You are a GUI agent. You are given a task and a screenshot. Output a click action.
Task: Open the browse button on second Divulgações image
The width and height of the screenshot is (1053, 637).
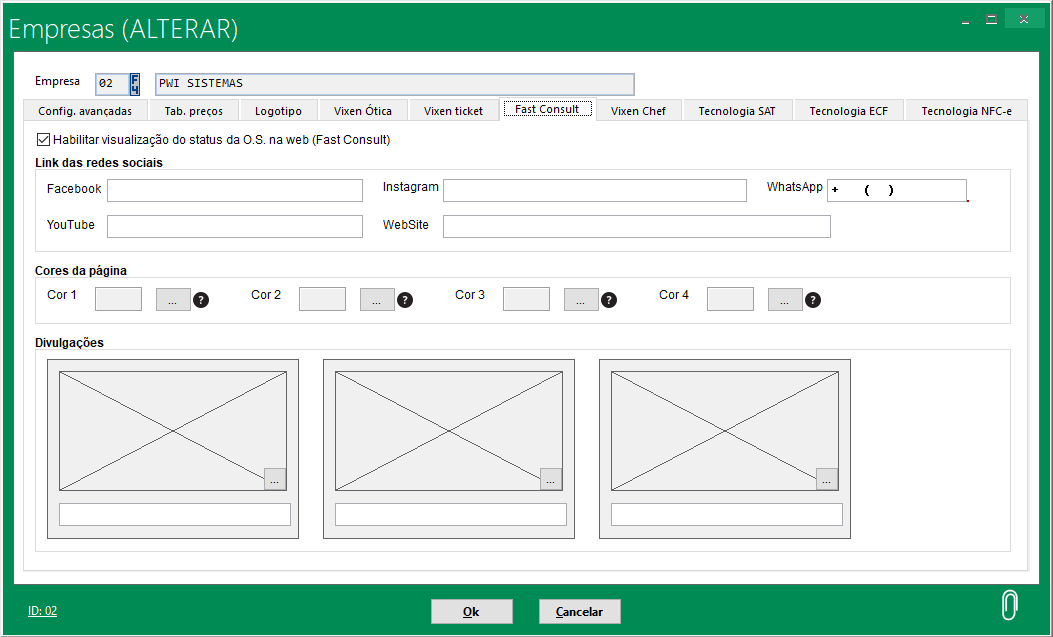551,479
